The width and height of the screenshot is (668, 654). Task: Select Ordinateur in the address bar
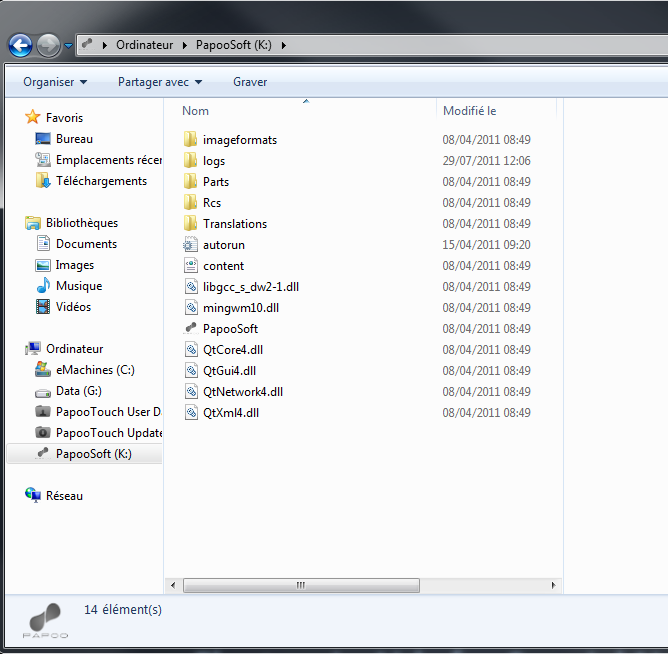click(144, 45)
